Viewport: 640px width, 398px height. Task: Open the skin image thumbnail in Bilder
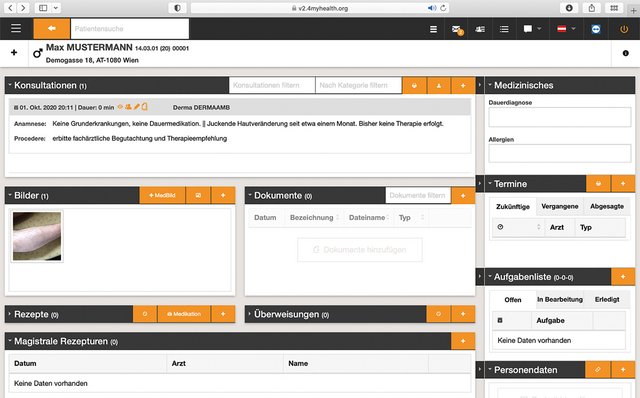(x=37, y=236)
